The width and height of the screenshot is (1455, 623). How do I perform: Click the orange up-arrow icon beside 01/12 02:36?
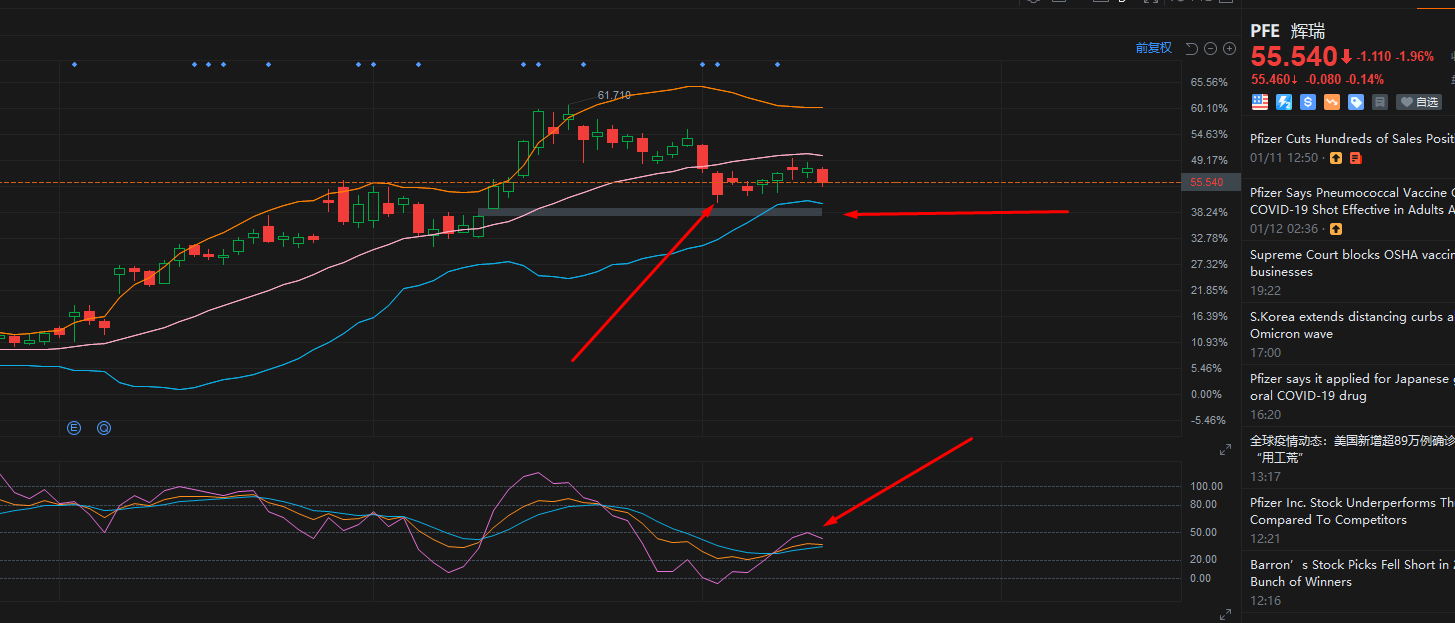tap(1336, 229)
